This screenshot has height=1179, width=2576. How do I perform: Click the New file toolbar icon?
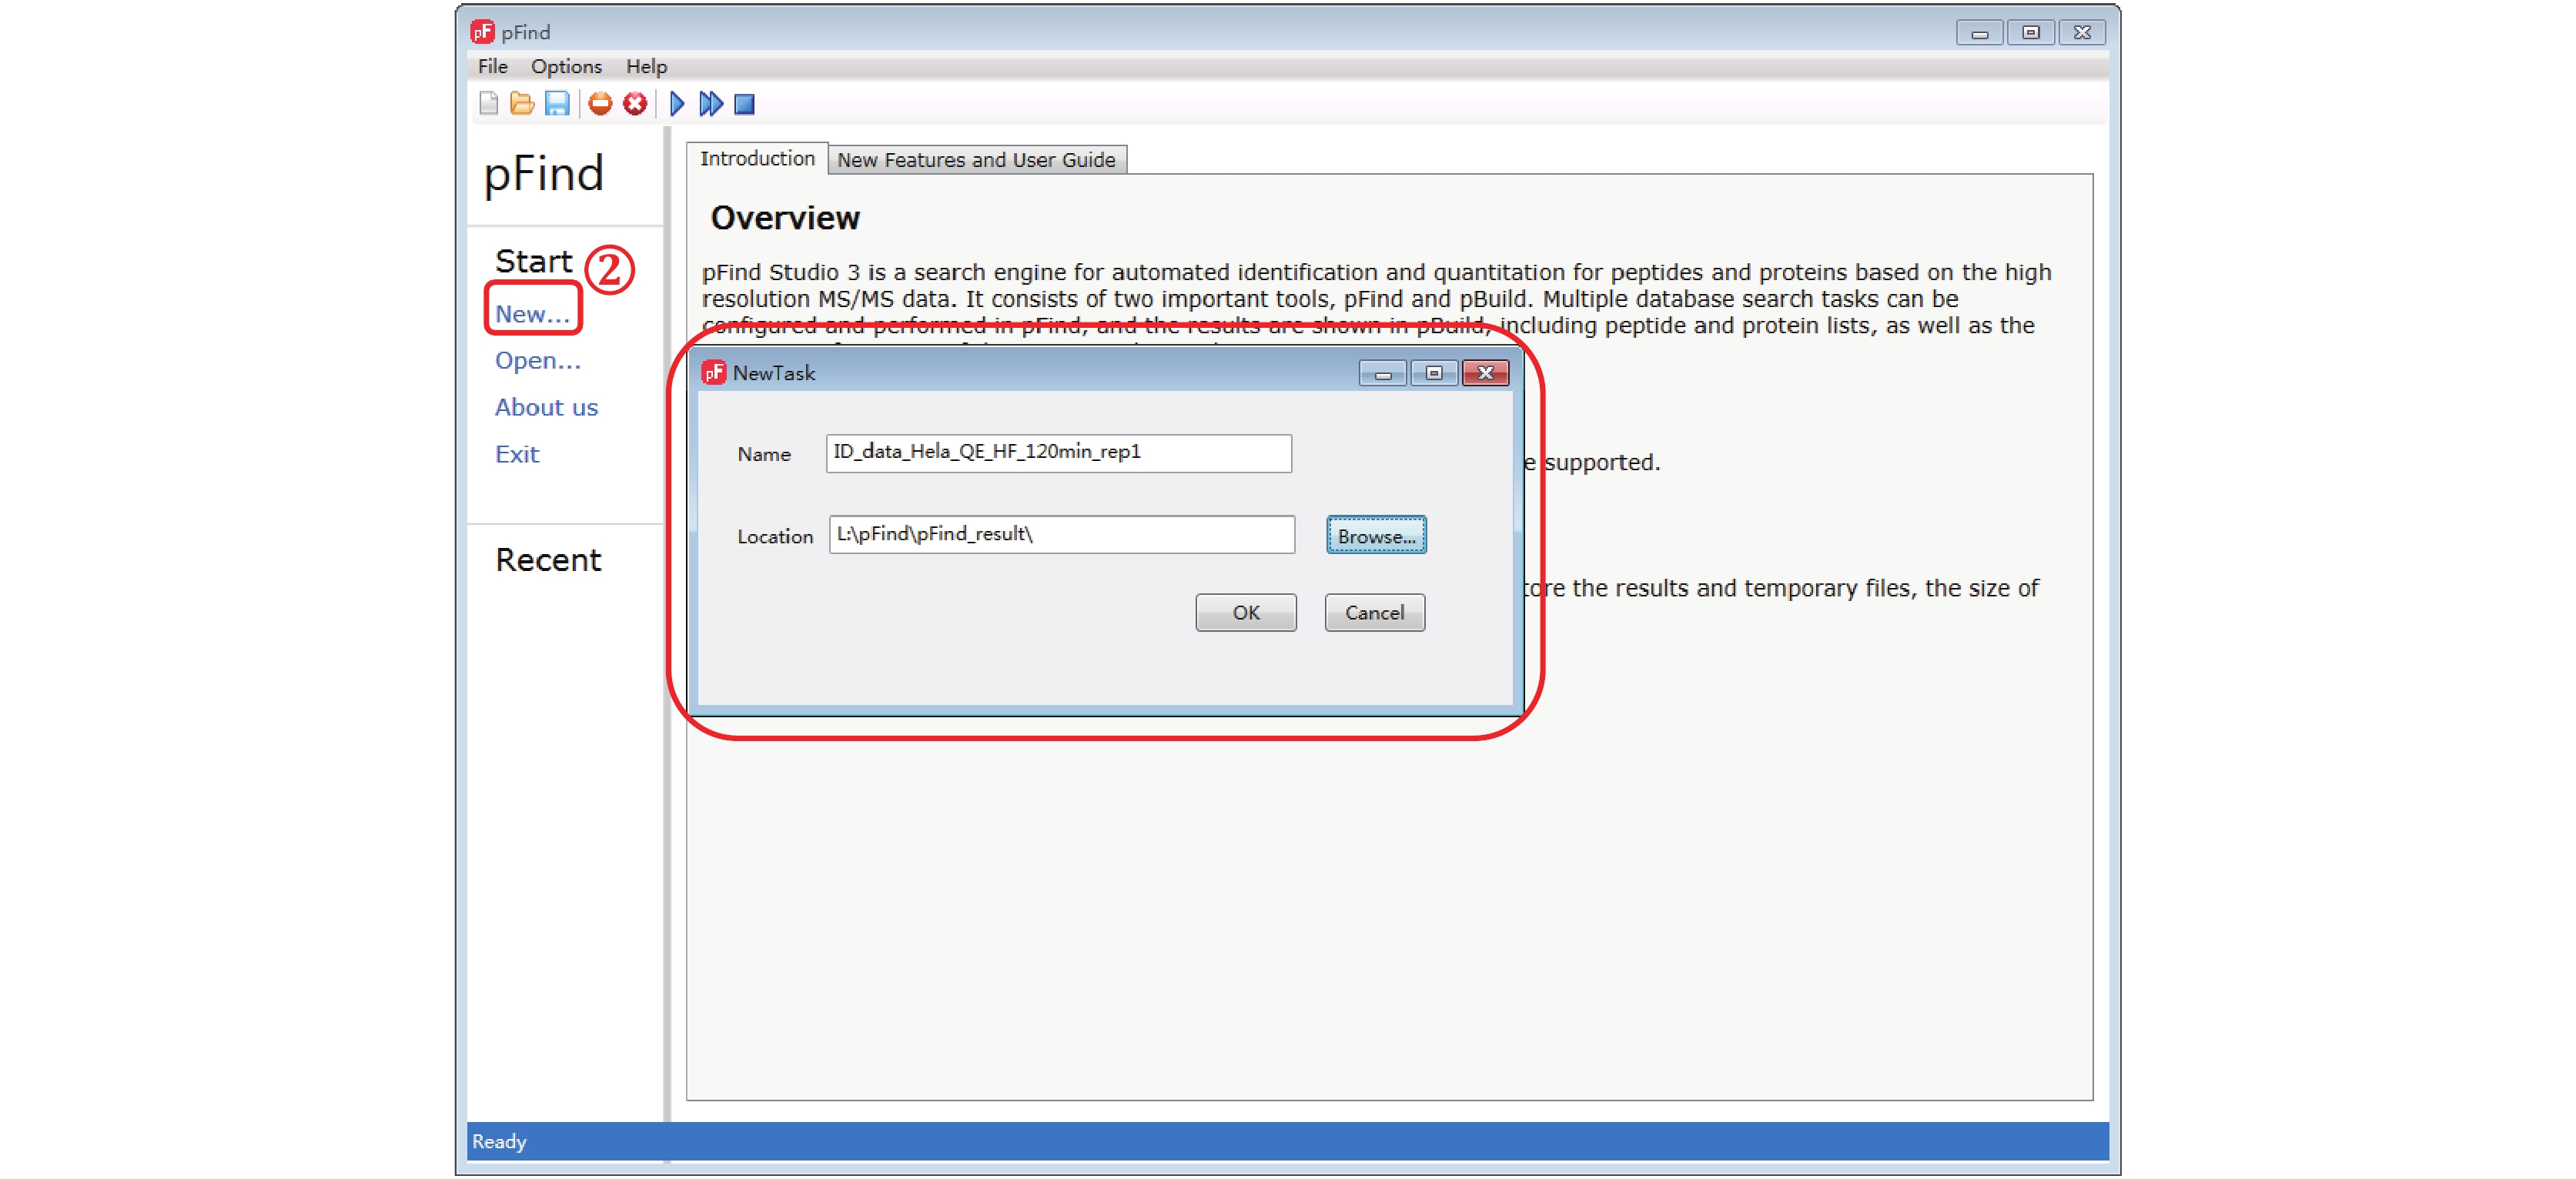488,104
